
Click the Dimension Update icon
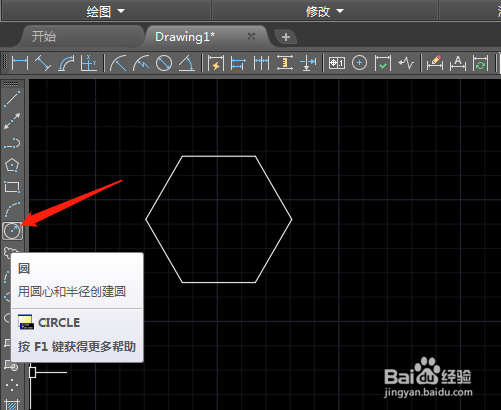point(480,63)
